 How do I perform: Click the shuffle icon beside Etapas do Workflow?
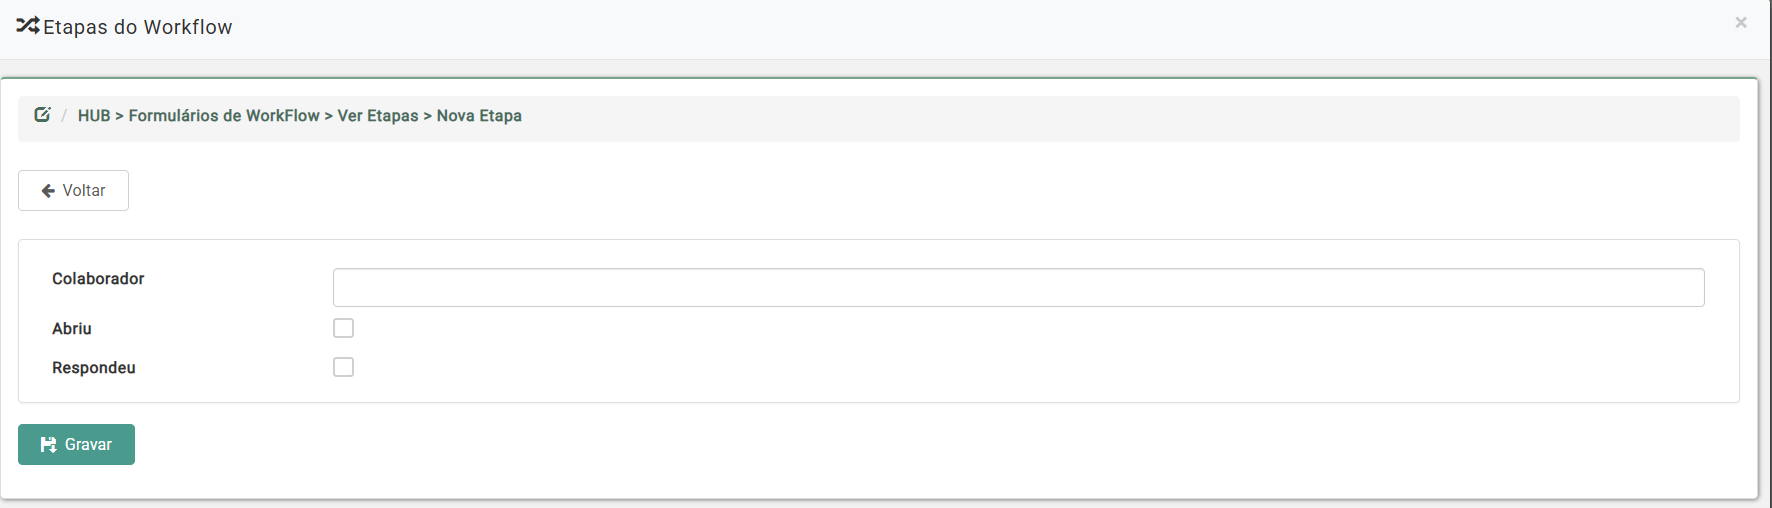pos(28,26)
